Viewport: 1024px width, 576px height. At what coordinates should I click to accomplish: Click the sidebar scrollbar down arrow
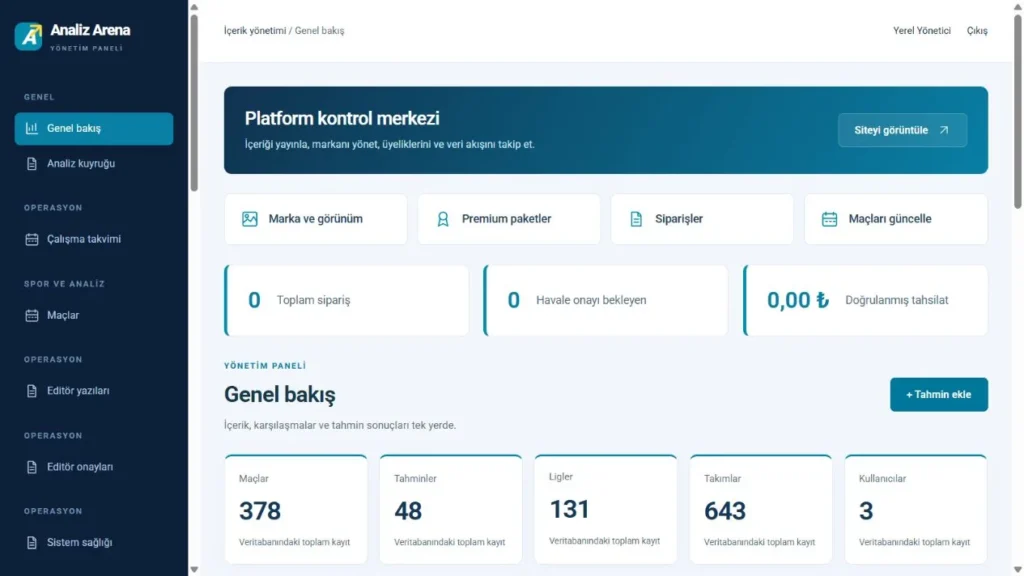pos(194,569)
